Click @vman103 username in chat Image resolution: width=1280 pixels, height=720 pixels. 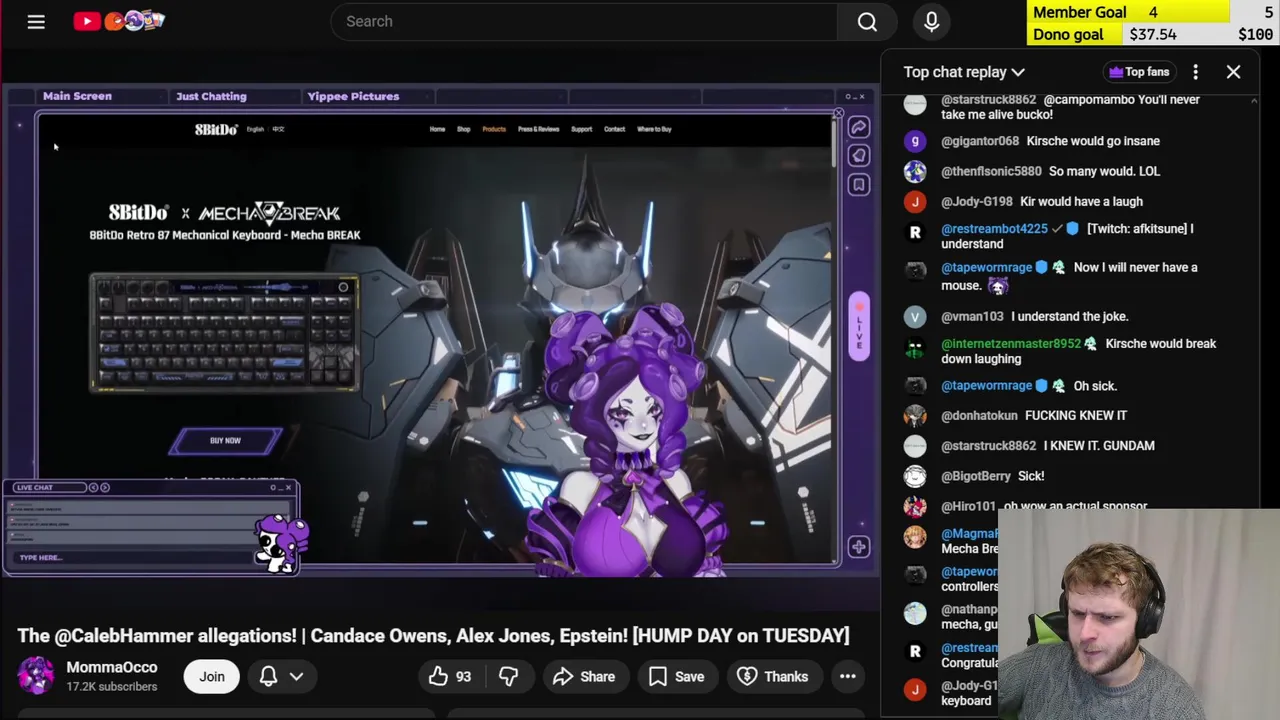click(972, 316)
